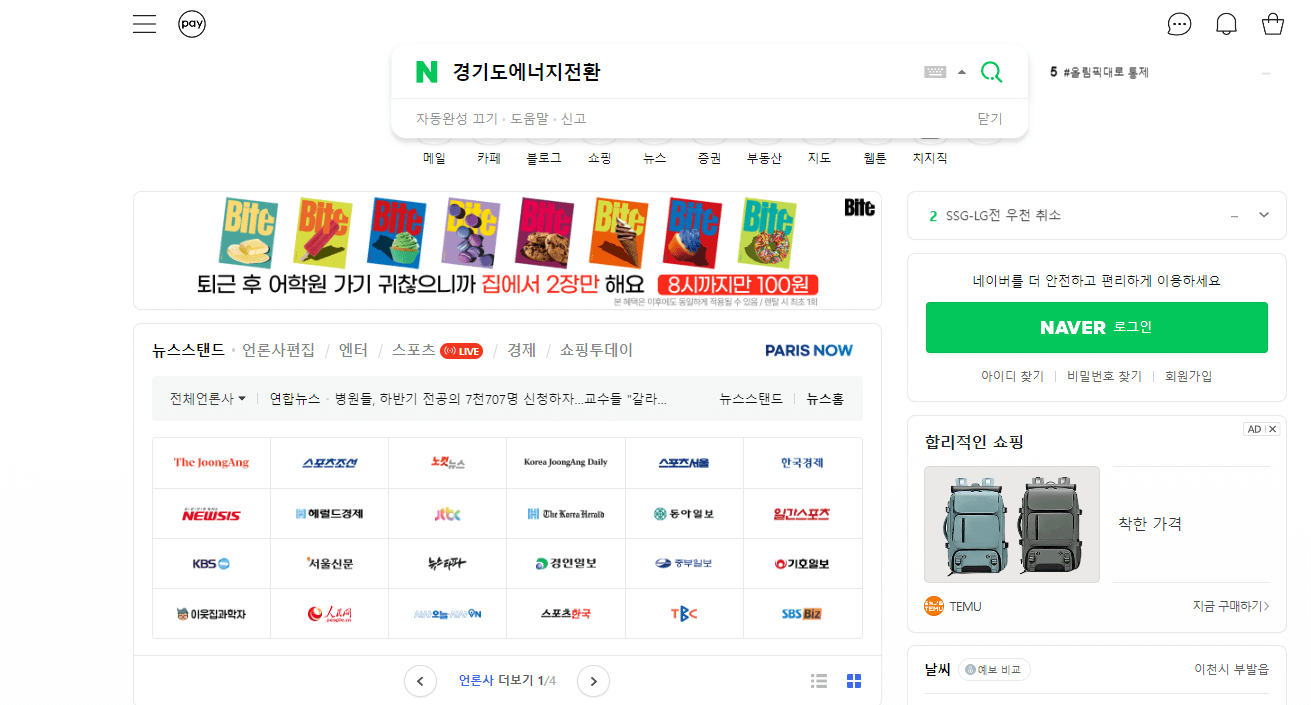
Task: Go to next press page arrow
Action: (593, 681)
